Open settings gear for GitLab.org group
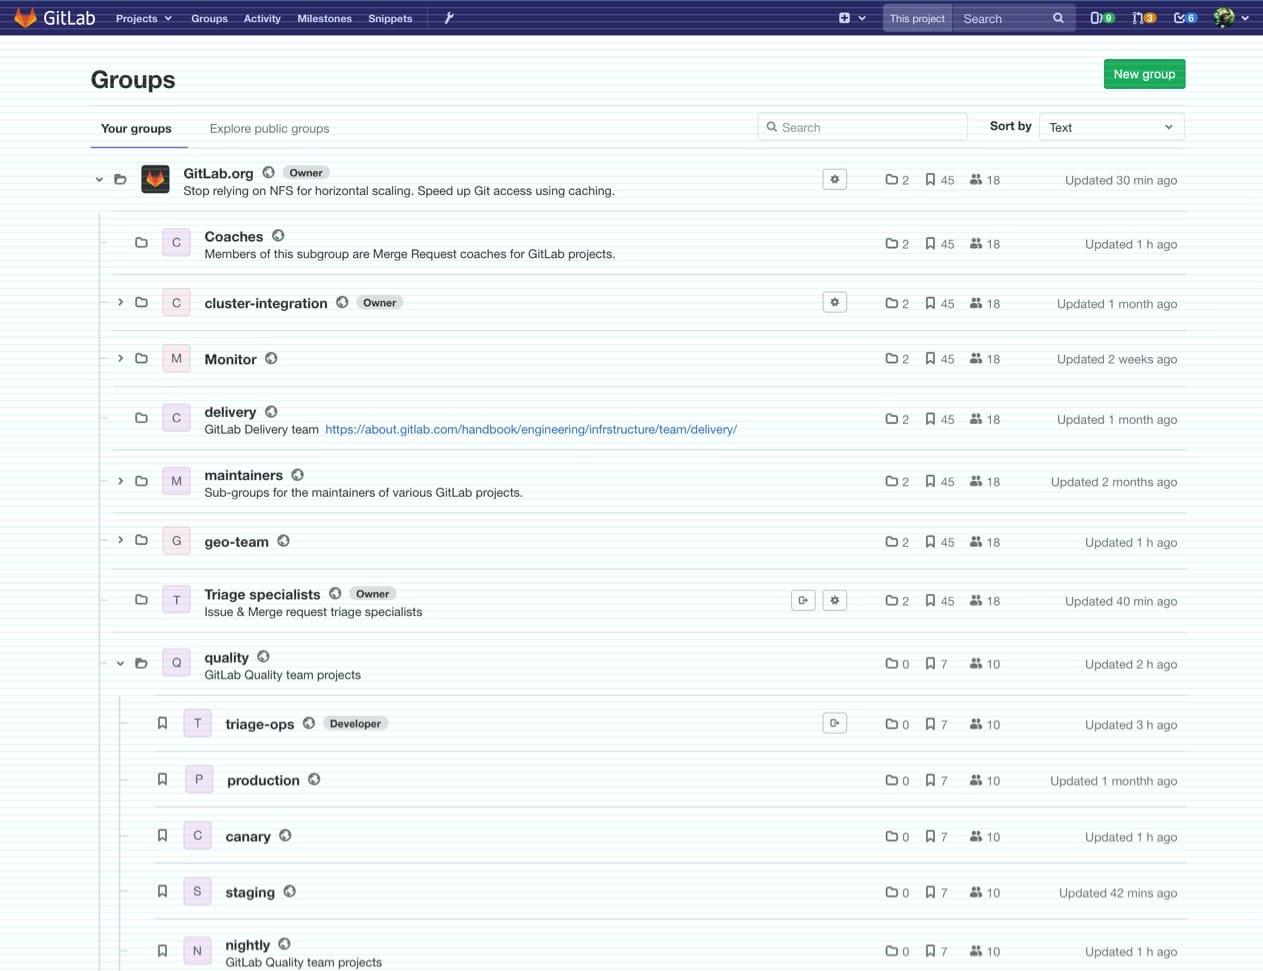This screenshot has height=971, width=1263. [834, 179]
